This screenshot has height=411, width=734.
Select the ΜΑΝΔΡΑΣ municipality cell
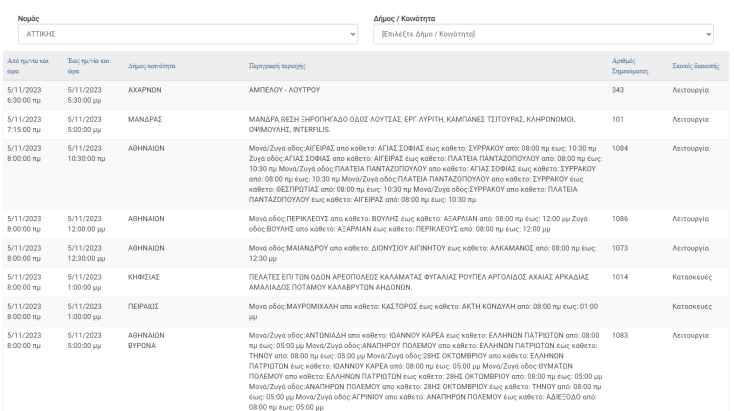[x=145, y=119]
